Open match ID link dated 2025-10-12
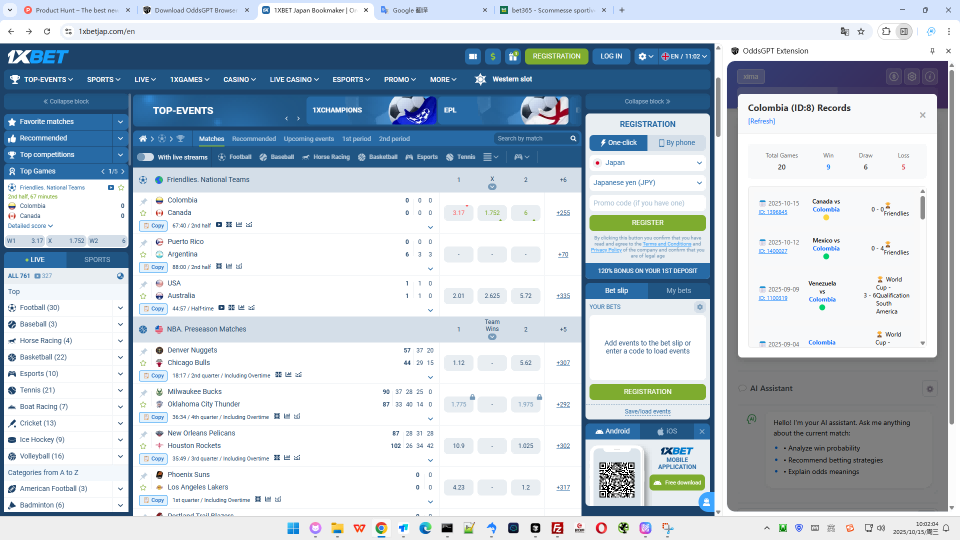 (773, 251)
